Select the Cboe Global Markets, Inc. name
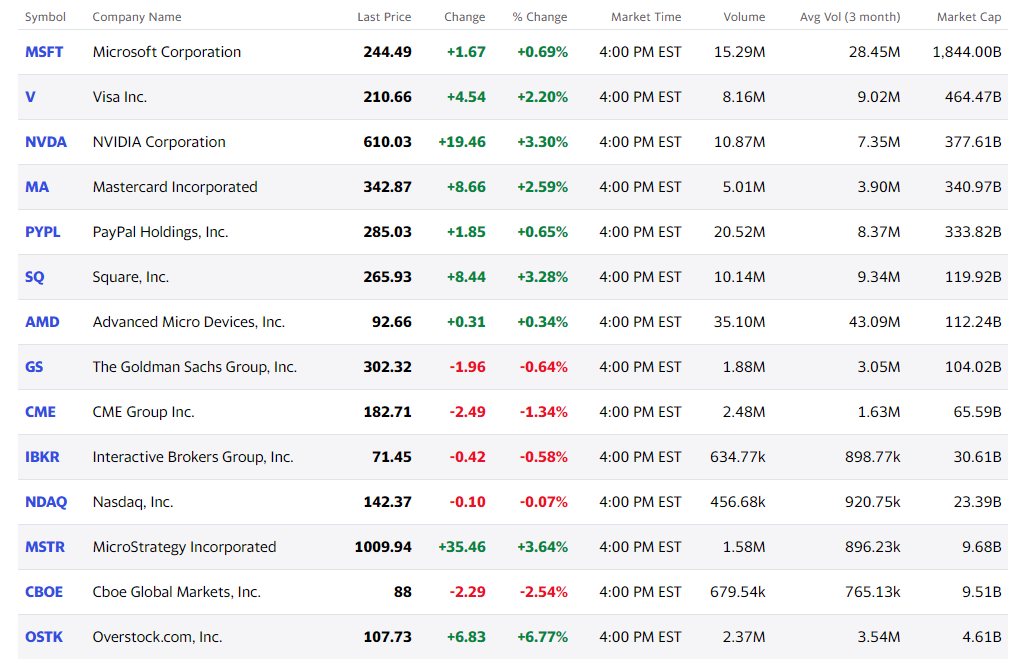1029x667 pixels. pos(177,592)
